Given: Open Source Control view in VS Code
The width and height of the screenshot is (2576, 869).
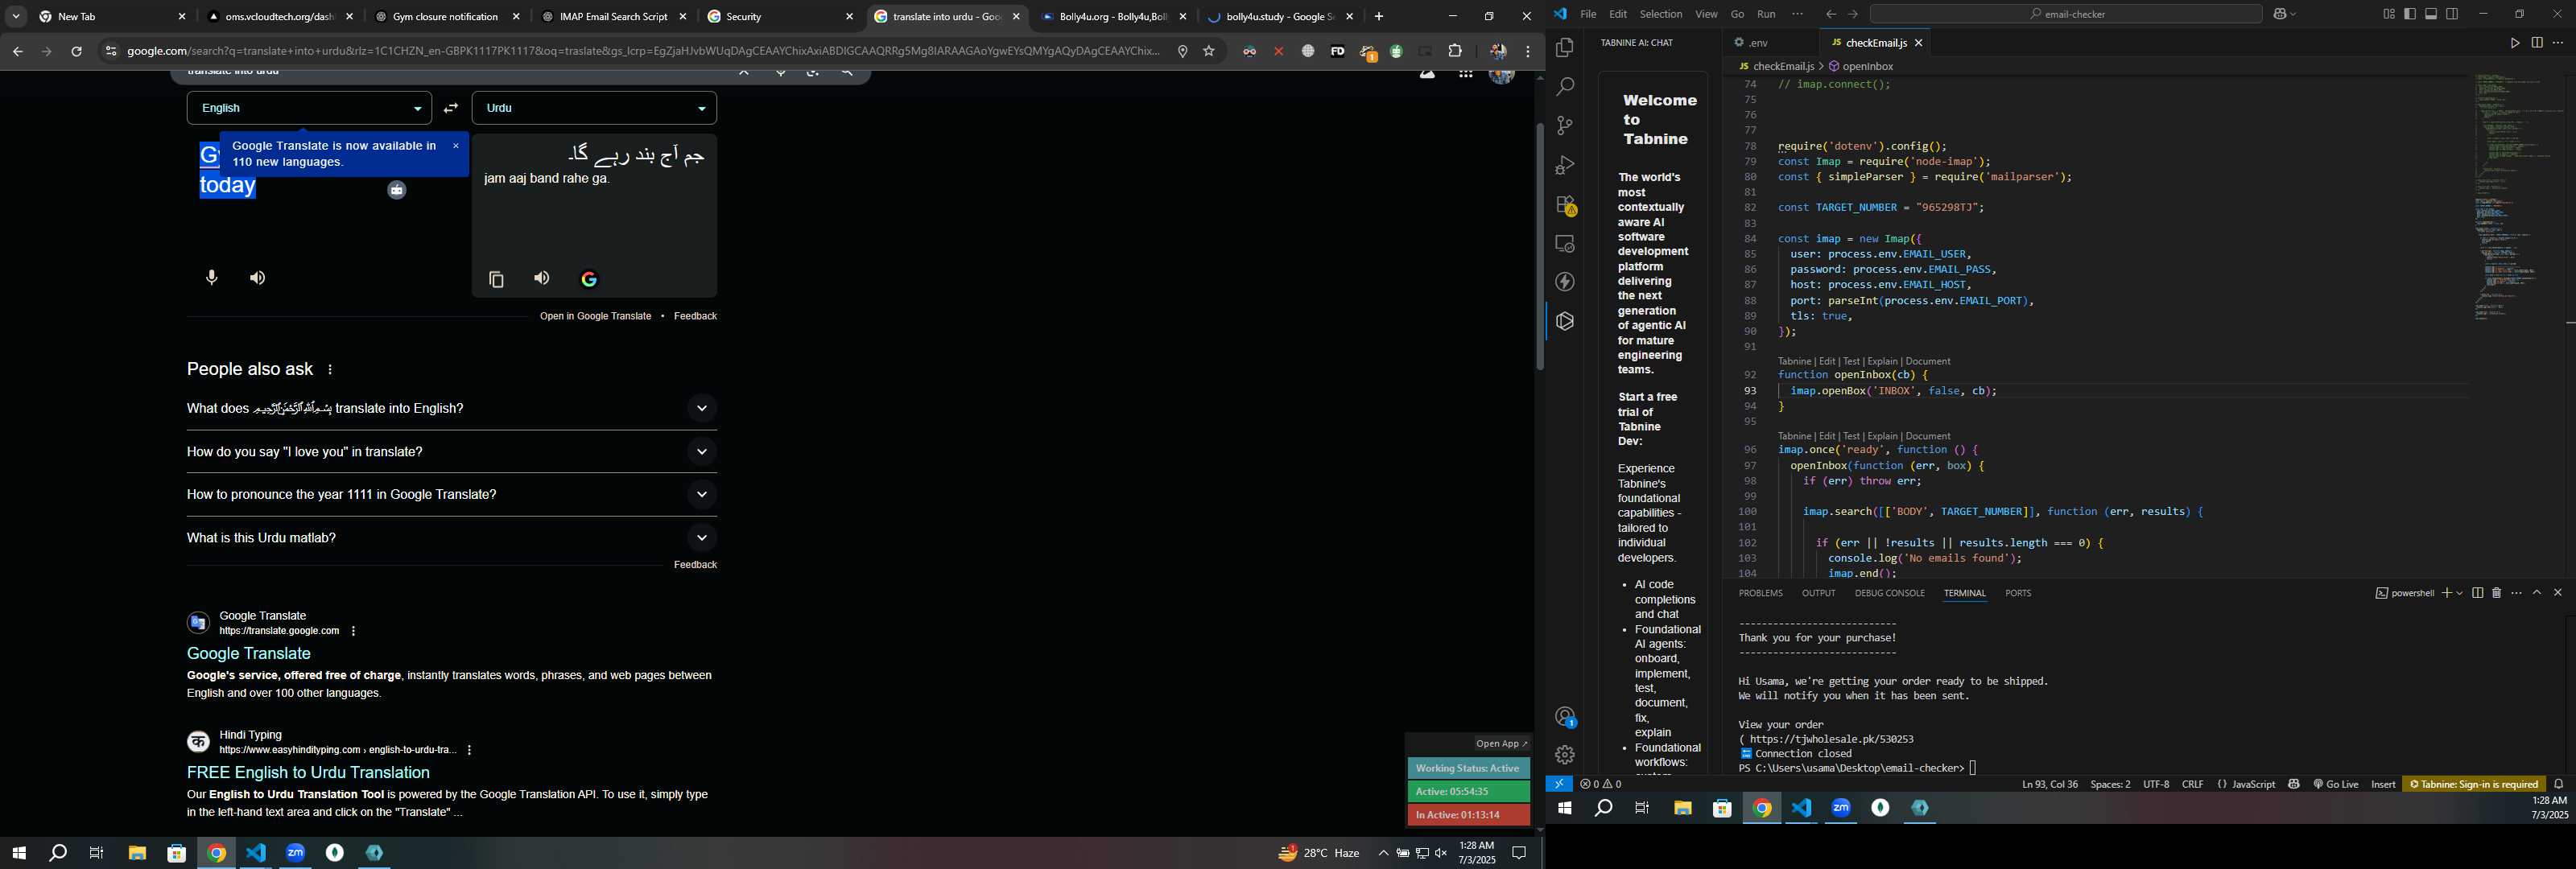Looking at the screenshot, I should coord(1565,126).
